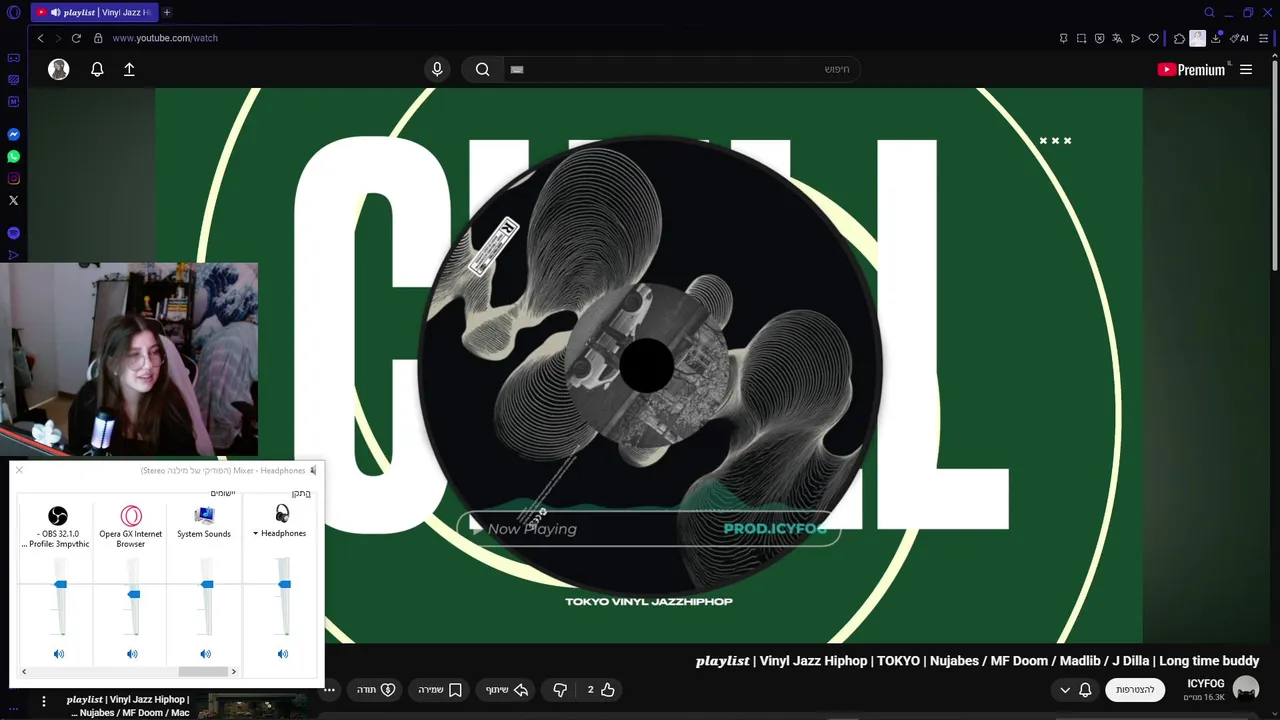Open subscription notification bell dropdown

[x=1076, y=690]
